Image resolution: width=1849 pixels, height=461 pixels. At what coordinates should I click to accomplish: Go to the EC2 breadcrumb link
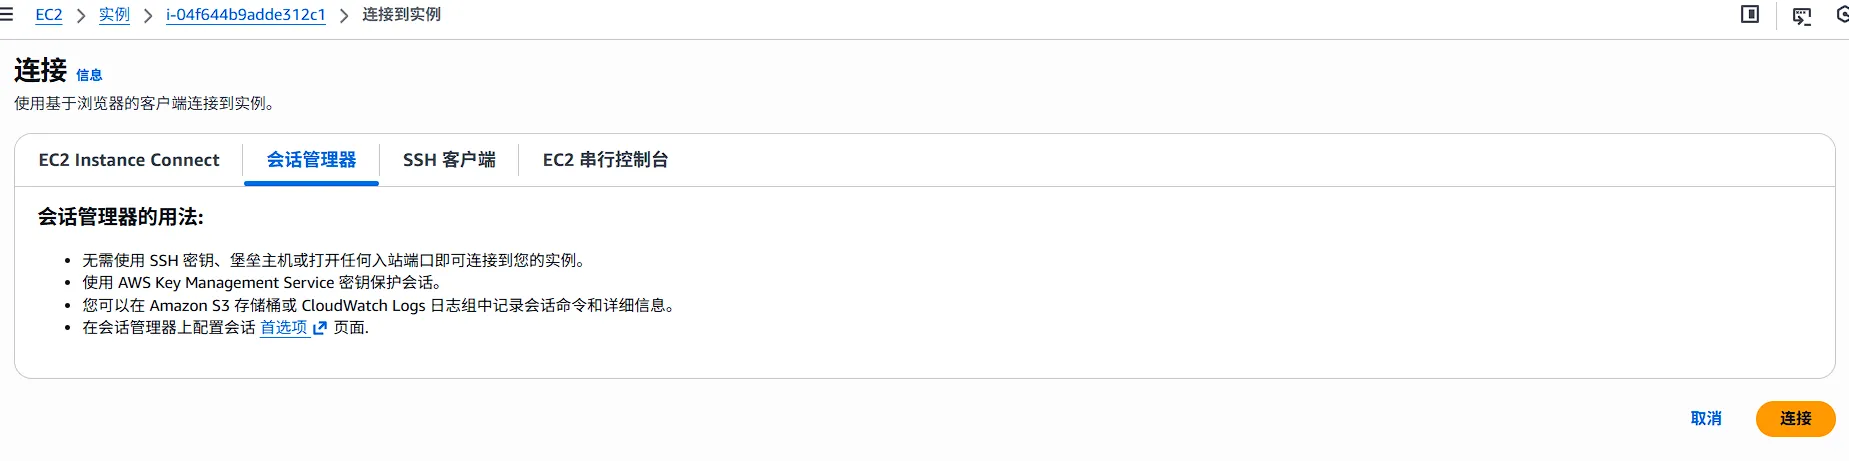coord(49,15)
